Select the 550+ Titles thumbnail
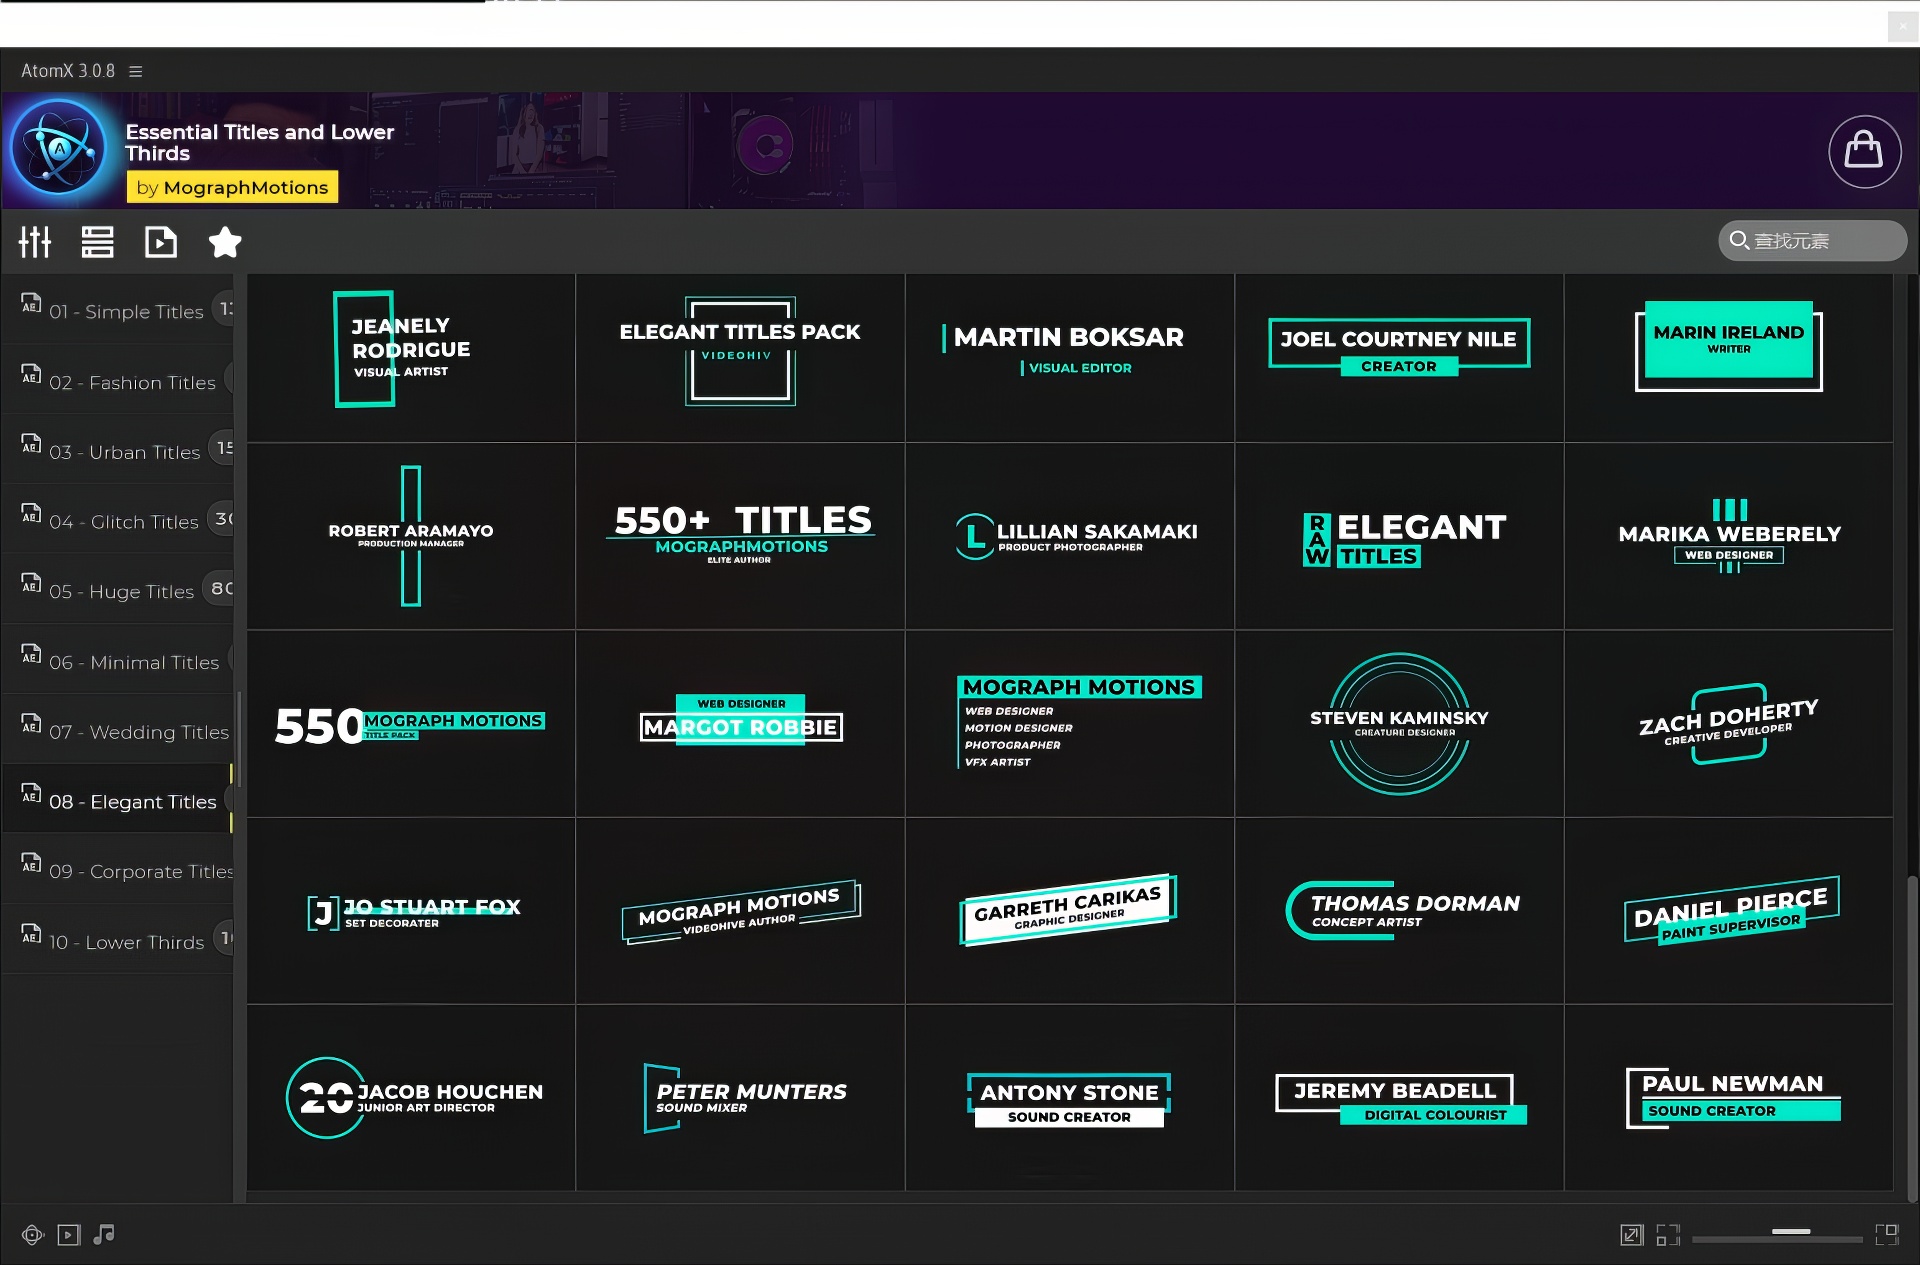The height and width of the screenshot is (1265, 1920). [x=740, y=536]
